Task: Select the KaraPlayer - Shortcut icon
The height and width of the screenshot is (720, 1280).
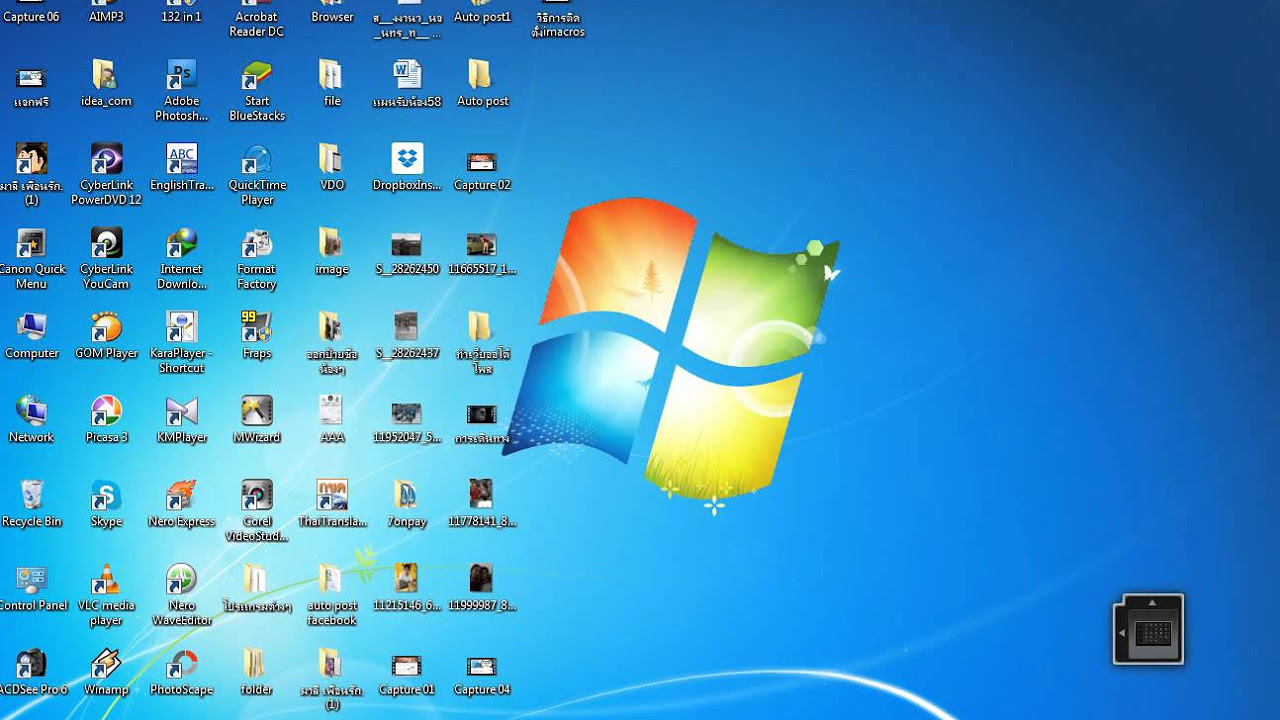Action: point(181,328)
